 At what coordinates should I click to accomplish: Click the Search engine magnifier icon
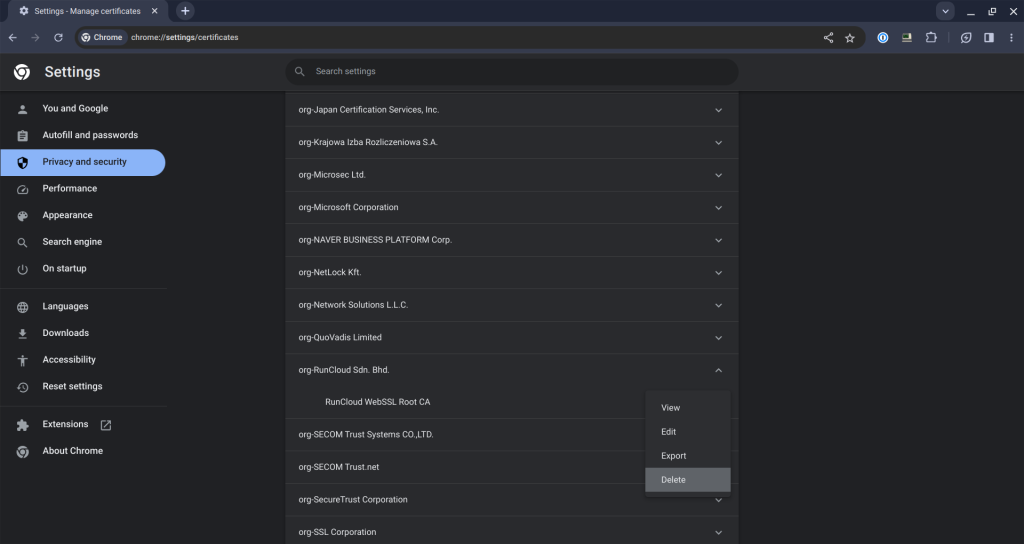[x=22, y=243]
